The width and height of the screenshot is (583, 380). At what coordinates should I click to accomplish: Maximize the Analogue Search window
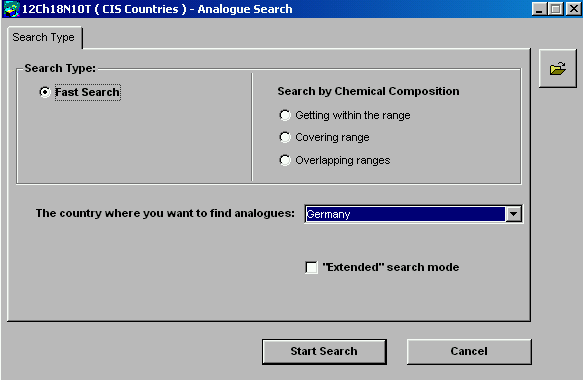555,9
